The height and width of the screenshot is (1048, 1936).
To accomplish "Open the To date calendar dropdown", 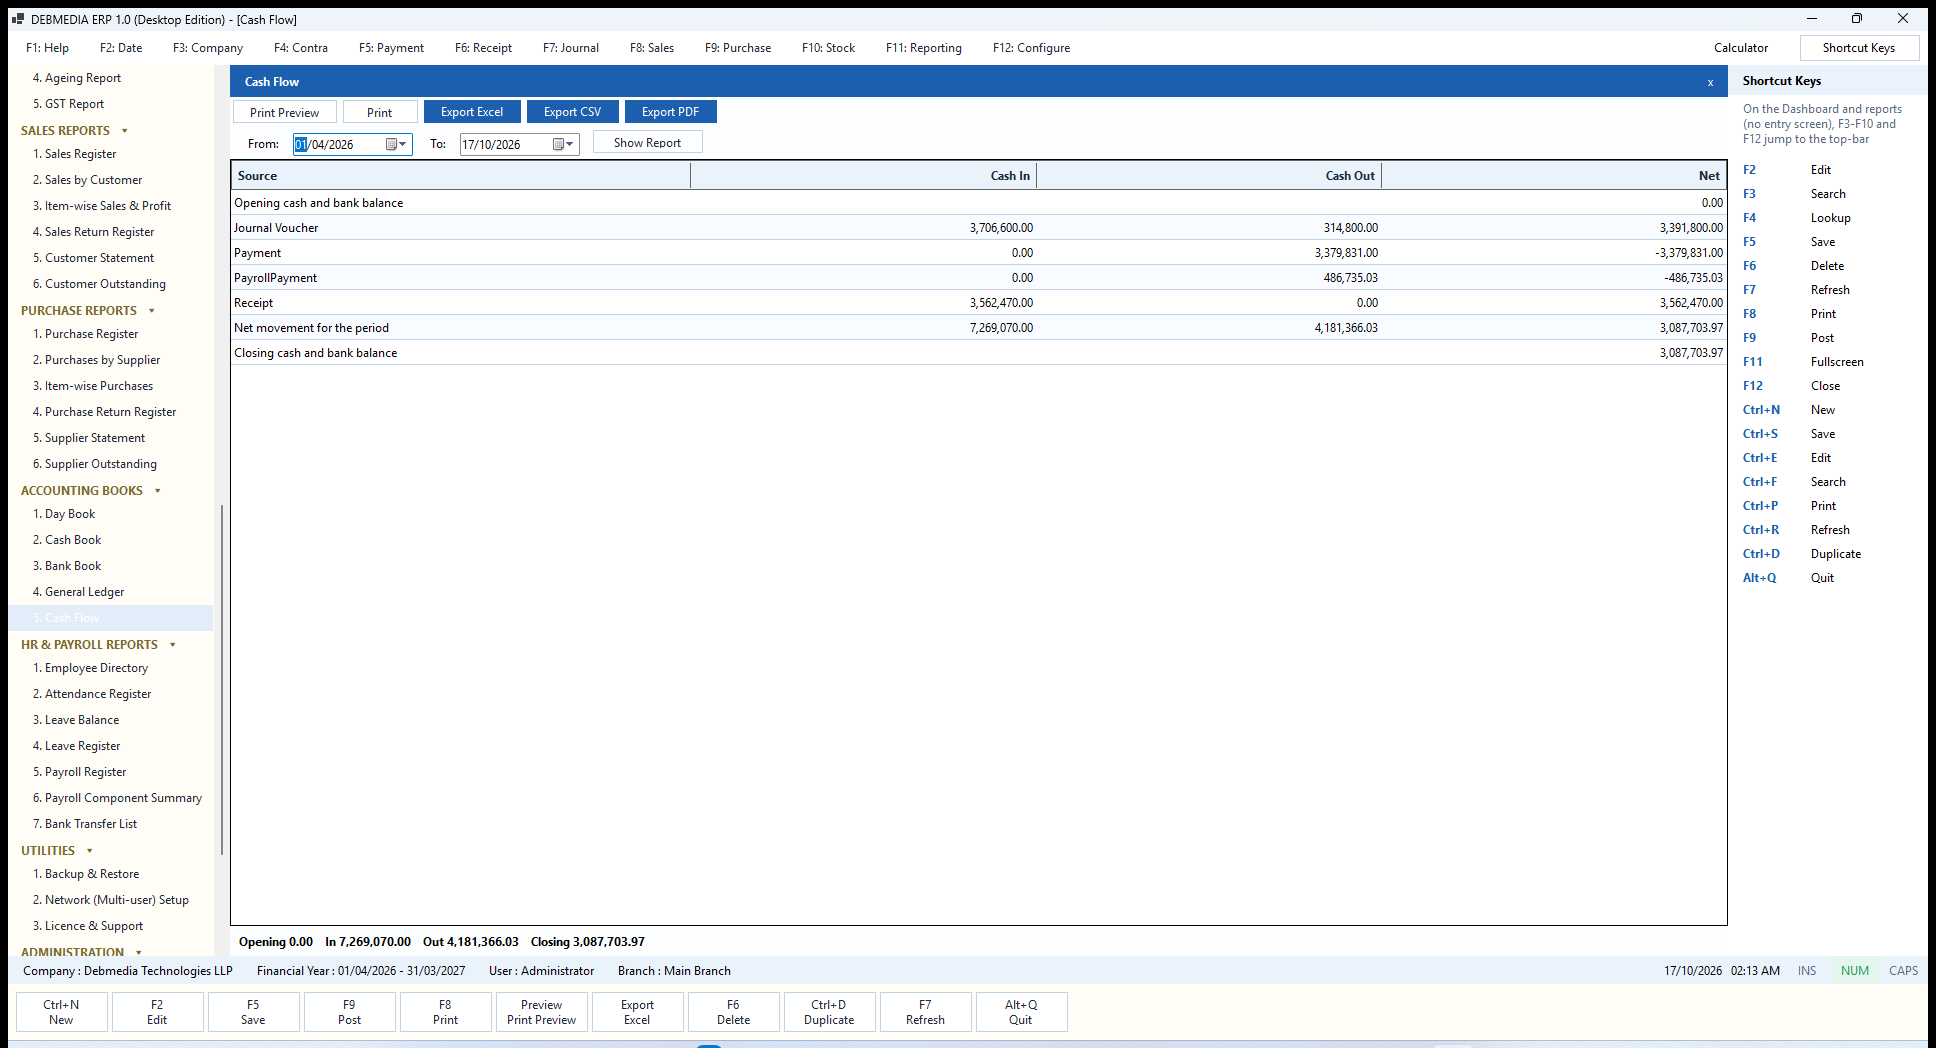I will click(564, 144).
